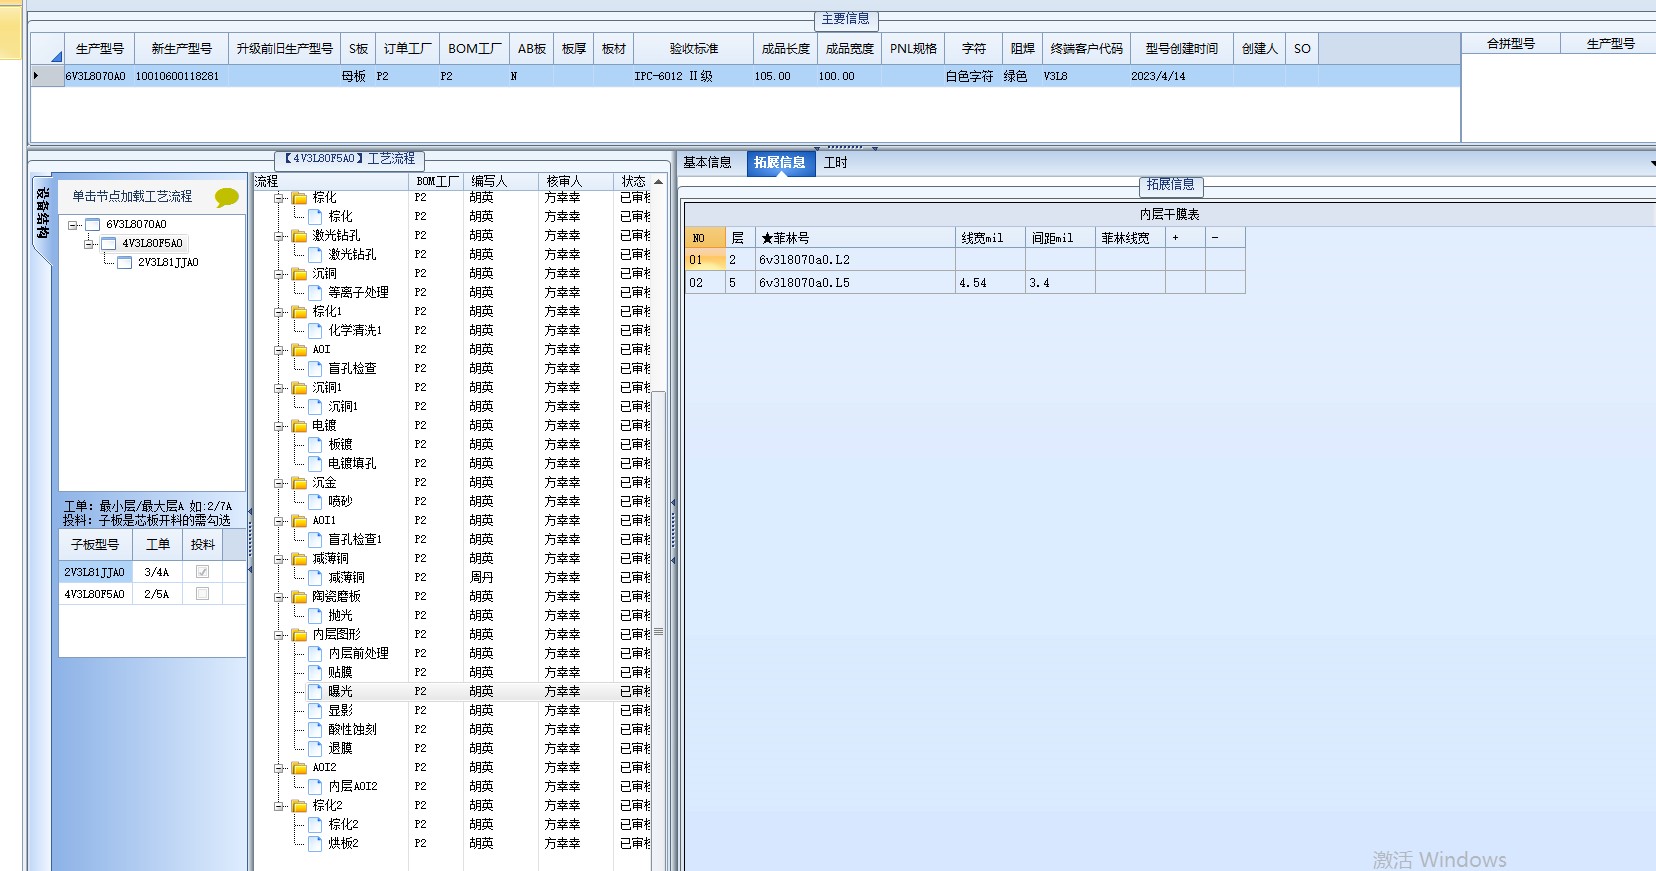Click the 线宽mil cell showing 4.54
The image size is (1656, 871).
pos(990,283)
